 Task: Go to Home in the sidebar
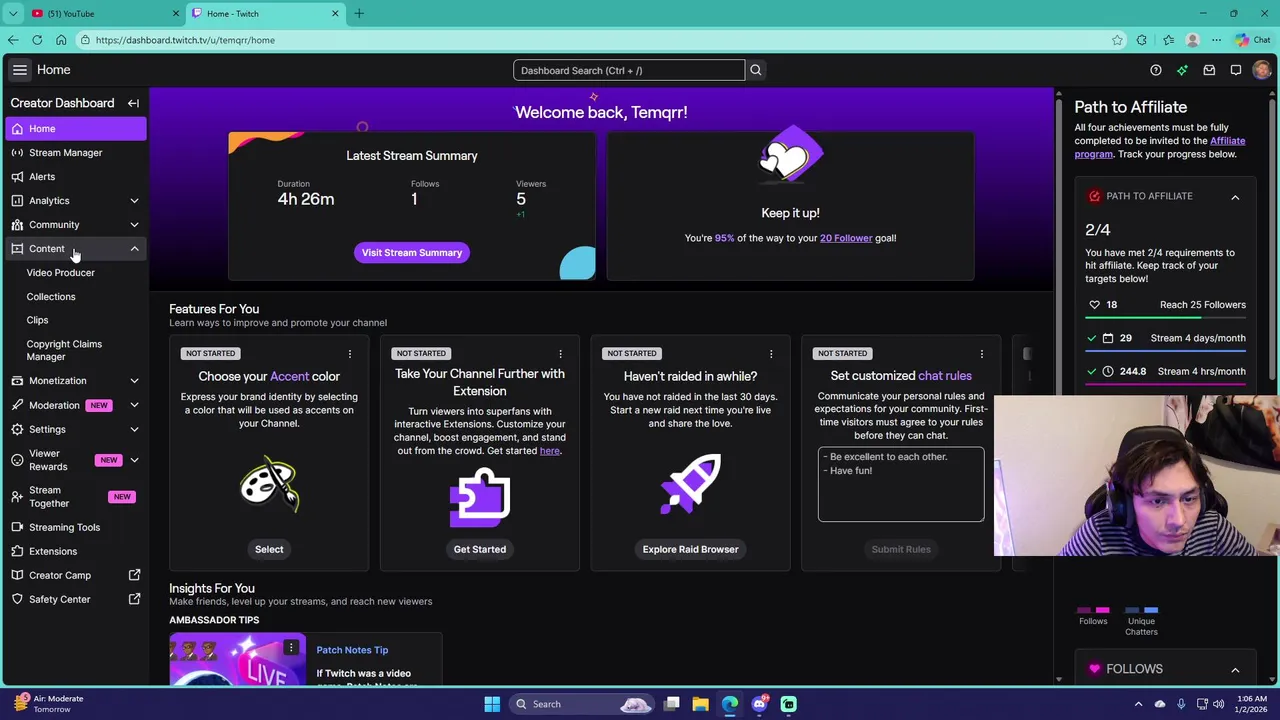pyautogui.click(x=76, y=128)
